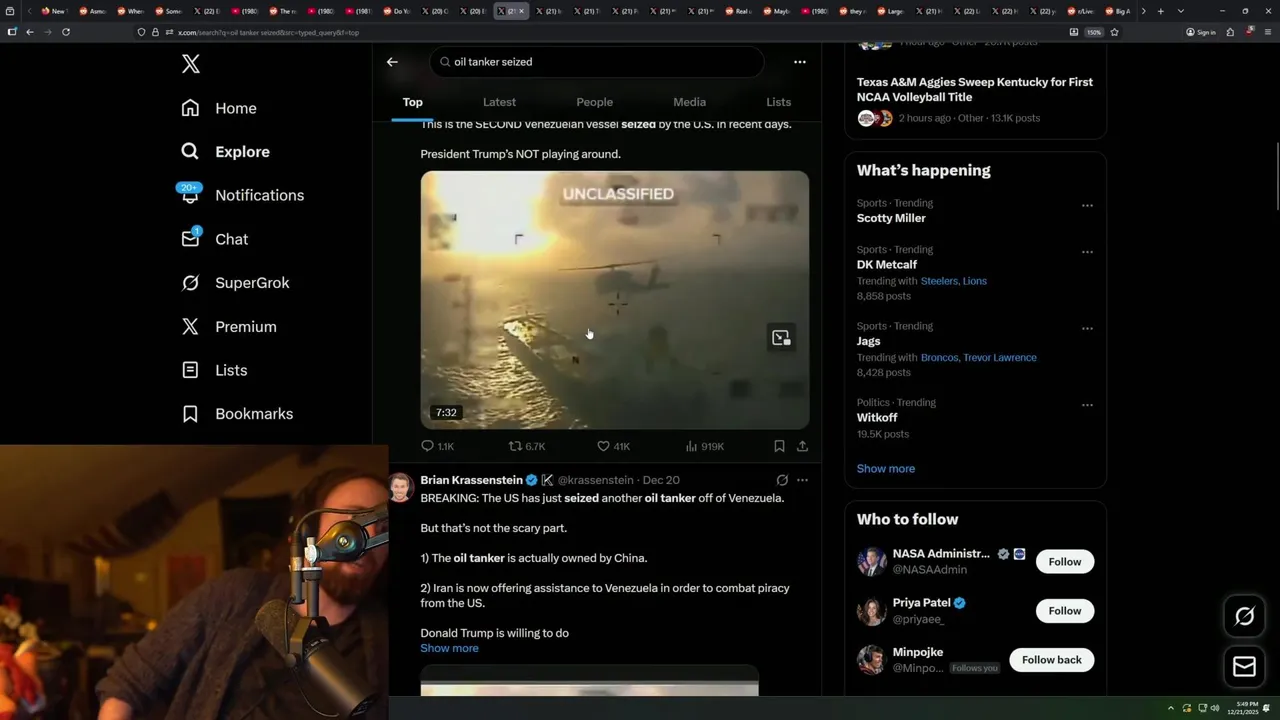Open Texas A&M Aggies volleyball story
This screenshot has width=1280, height=720.
(974, 89)
